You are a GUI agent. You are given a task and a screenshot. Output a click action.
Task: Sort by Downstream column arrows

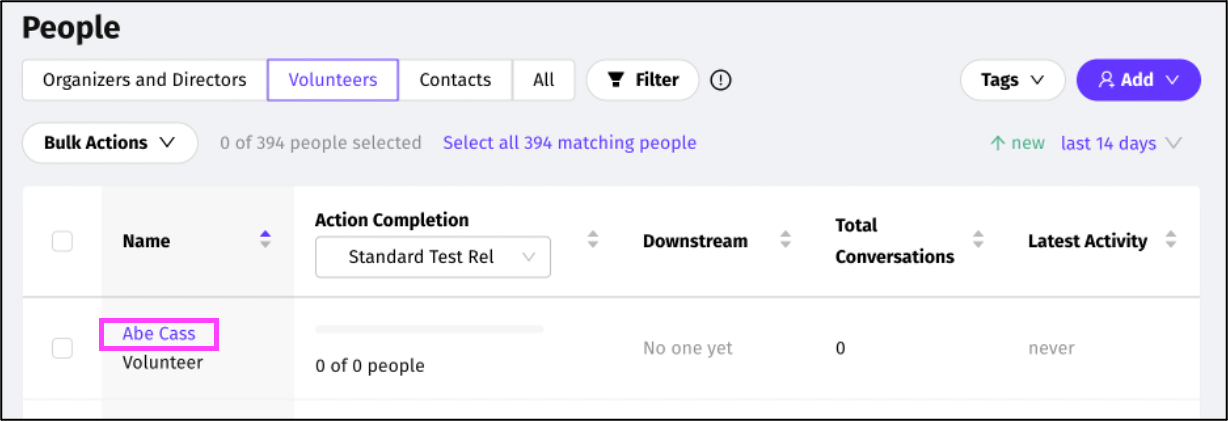pyautogui.click(x=785, y=240)
